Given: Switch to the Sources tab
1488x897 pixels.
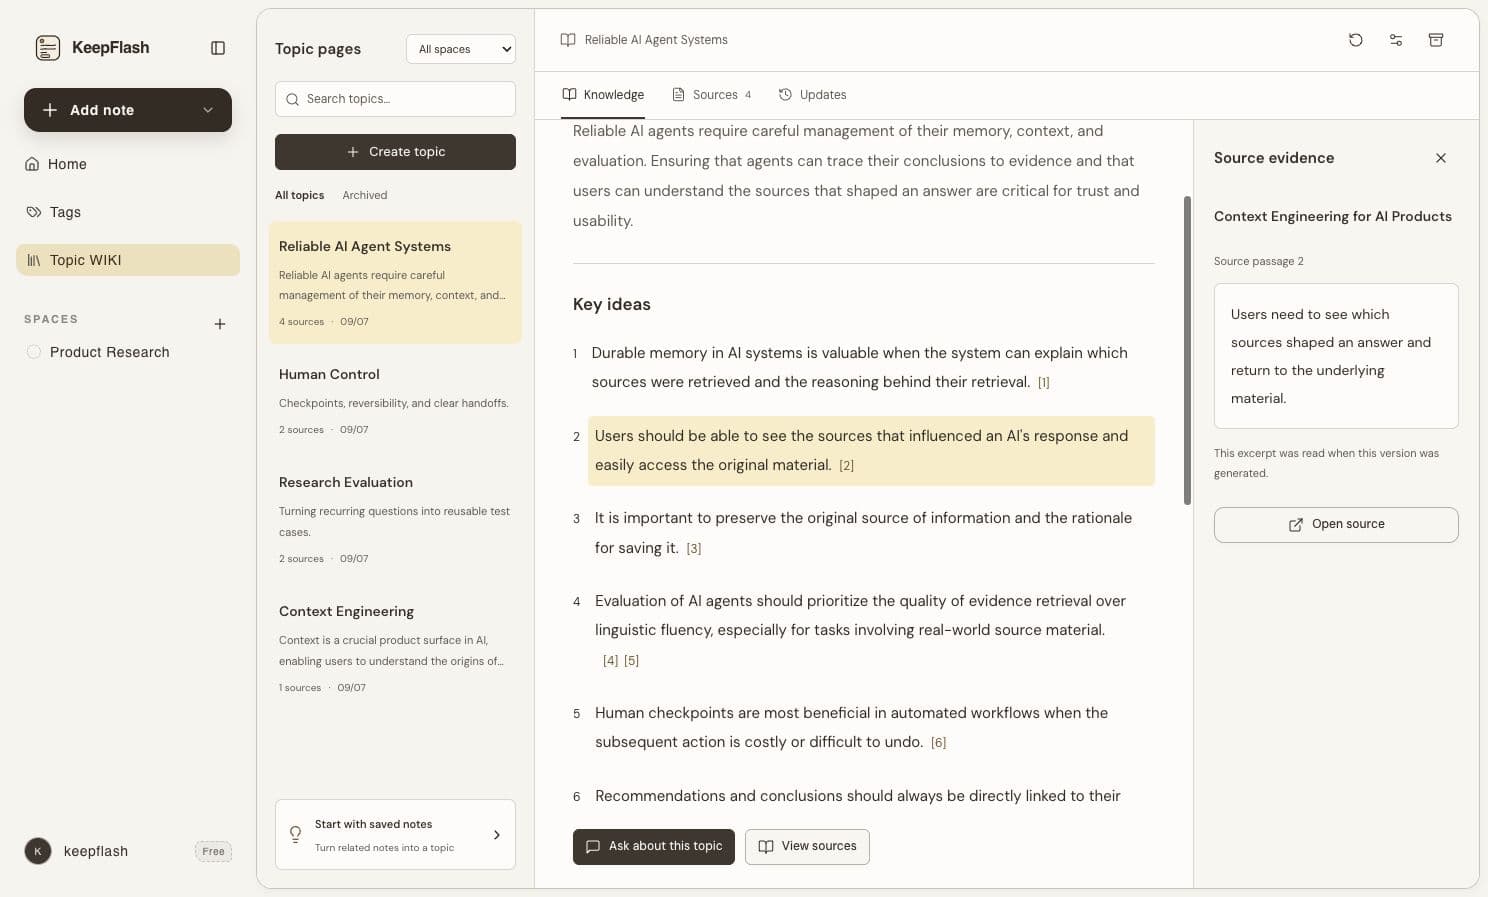Looking at the screenshot, I should click(x=712, y=95).
